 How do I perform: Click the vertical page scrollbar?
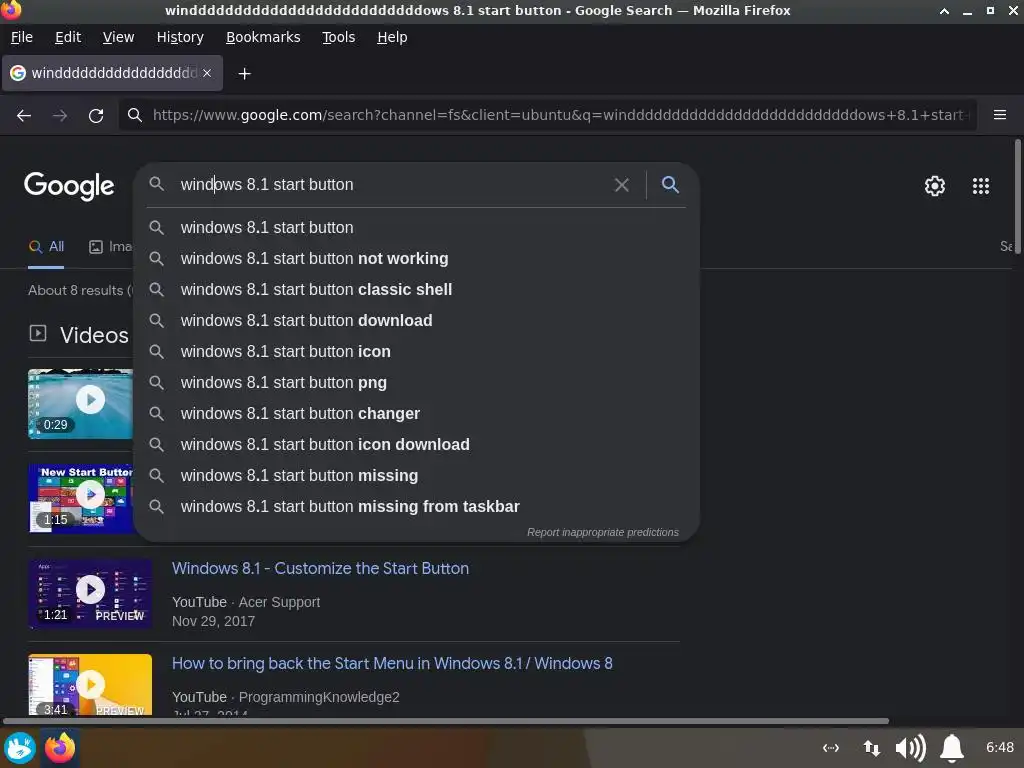1017,199
